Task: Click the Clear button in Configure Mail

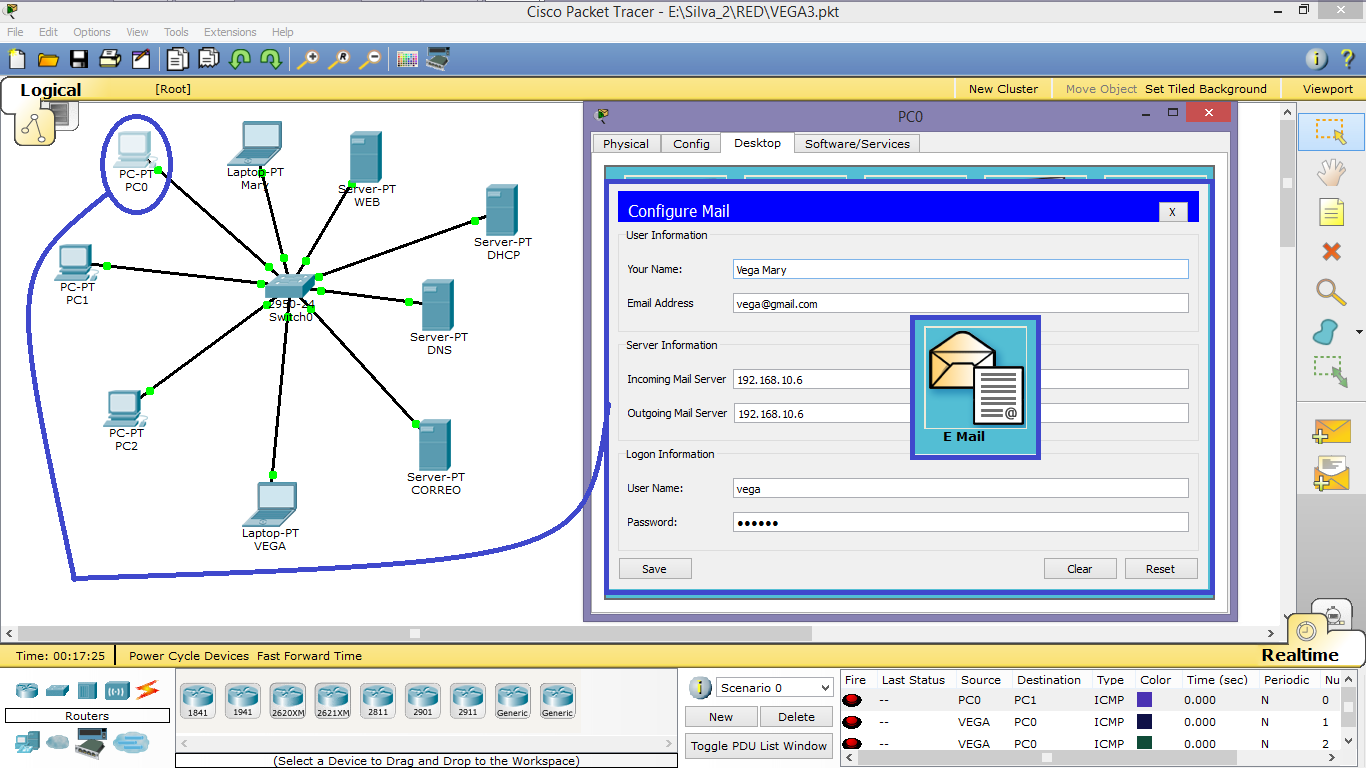Action: point(1080,569)
